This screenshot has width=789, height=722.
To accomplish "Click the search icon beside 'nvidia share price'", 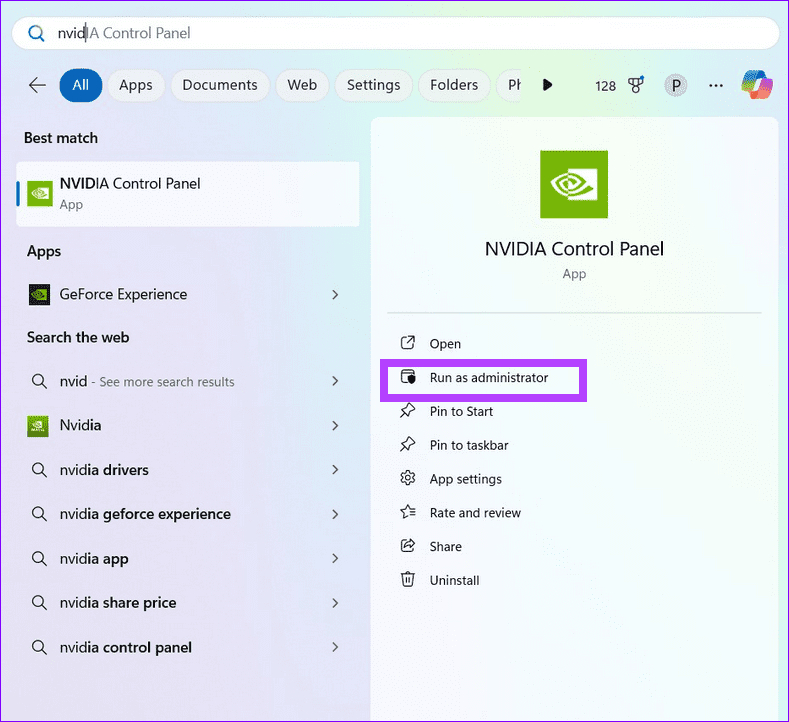I will click(x=39, y=603).
